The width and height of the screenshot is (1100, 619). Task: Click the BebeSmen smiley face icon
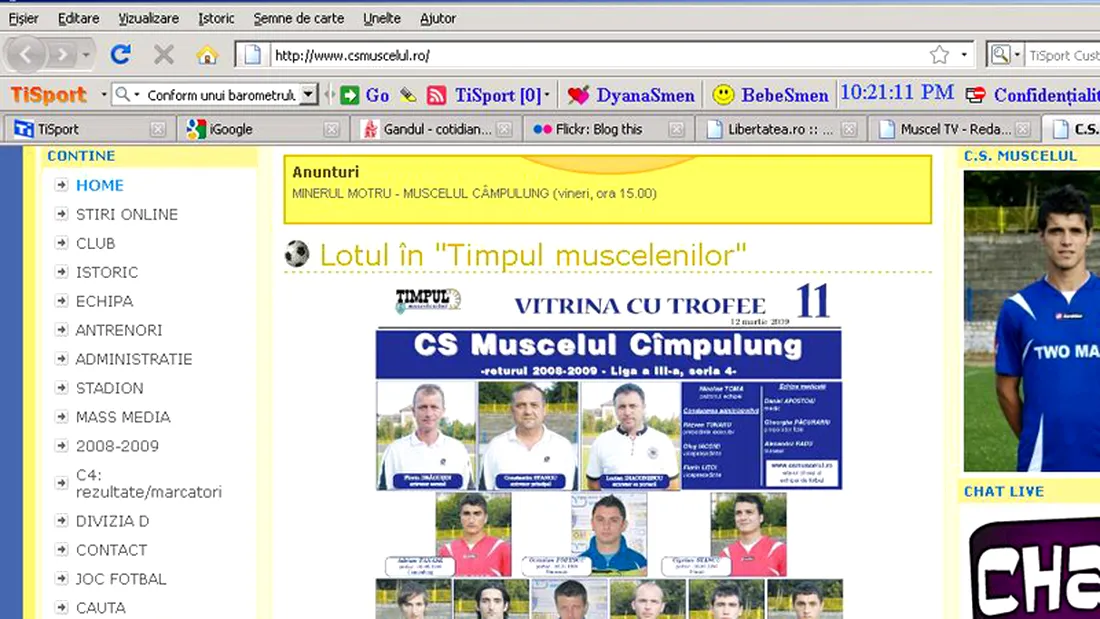(x=723, y=95)
